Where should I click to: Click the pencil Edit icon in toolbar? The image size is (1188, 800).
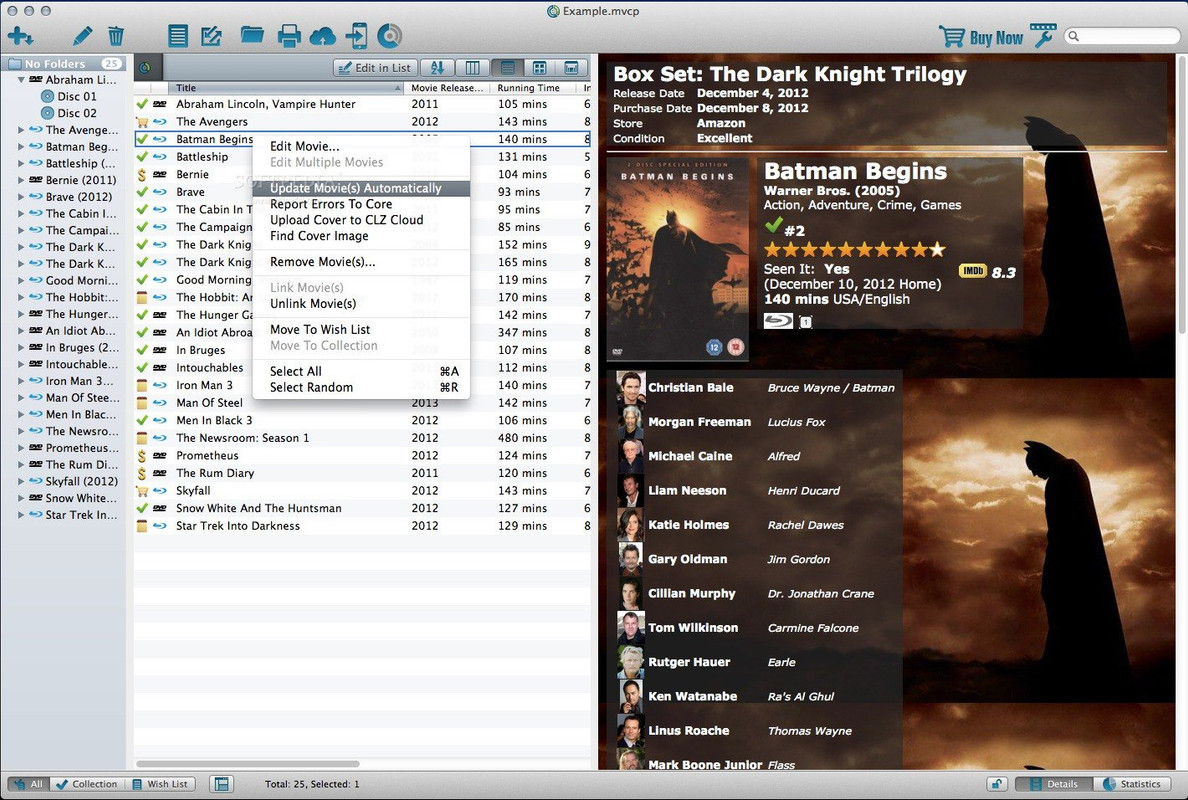click(x=83, y=36)
